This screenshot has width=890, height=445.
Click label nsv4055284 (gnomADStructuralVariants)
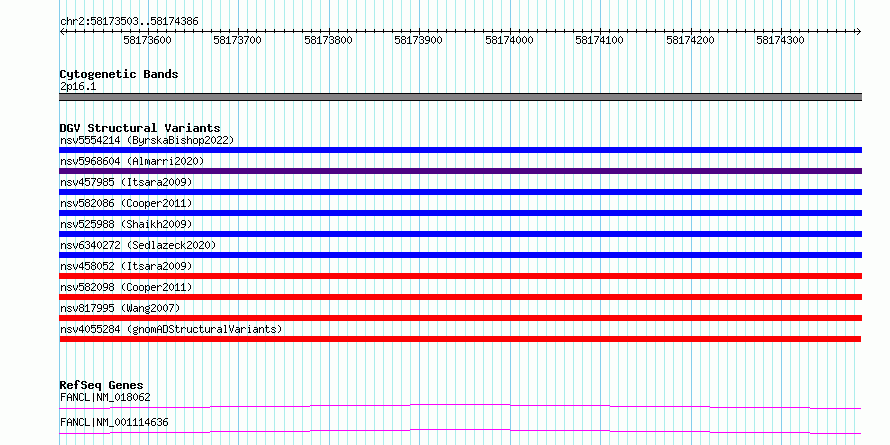171,329
